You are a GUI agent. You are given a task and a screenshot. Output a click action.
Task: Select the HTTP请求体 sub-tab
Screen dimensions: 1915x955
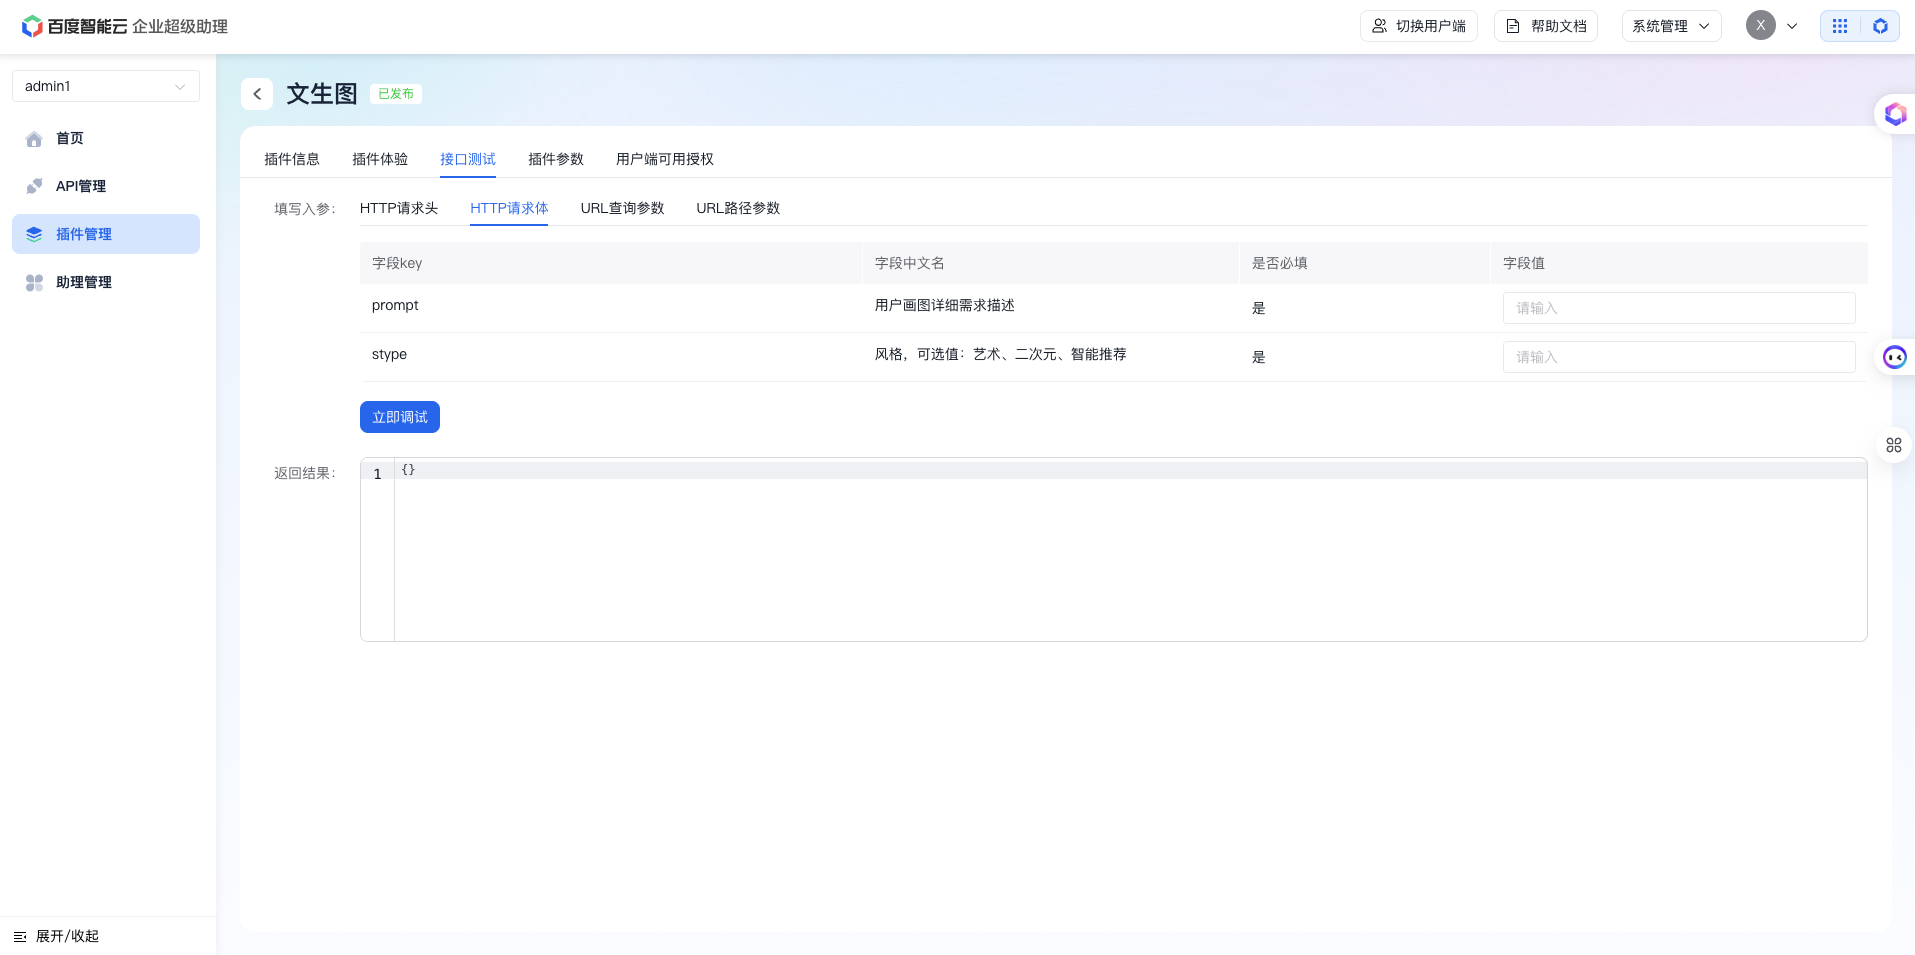[x=509, y=208]
